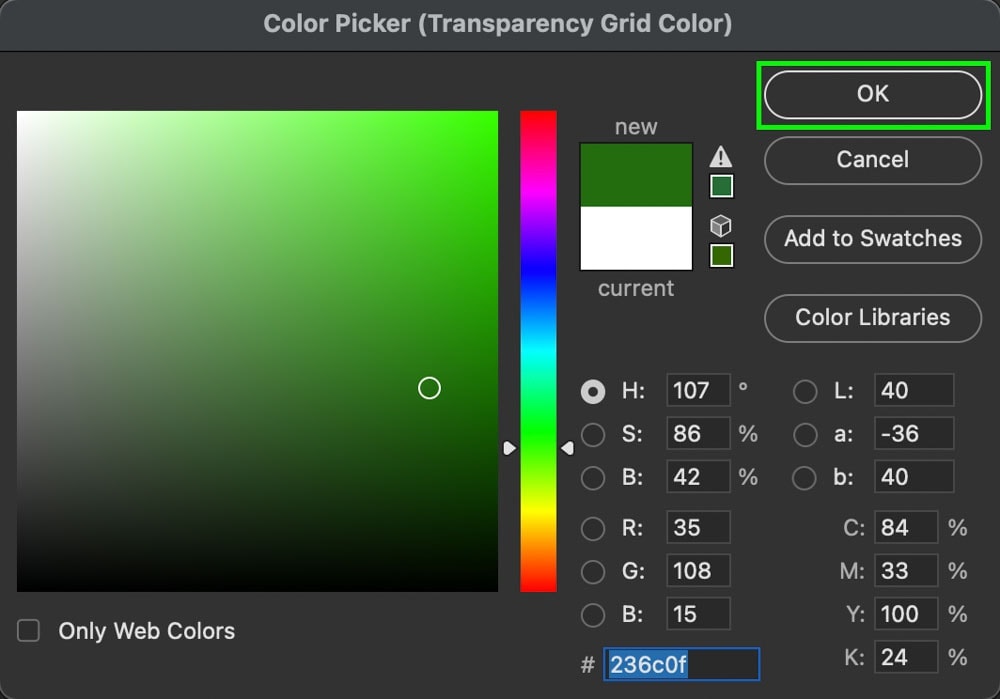Click the R field showing 35
Screen dimensions: 1000x699
click(x=698, y=527)
